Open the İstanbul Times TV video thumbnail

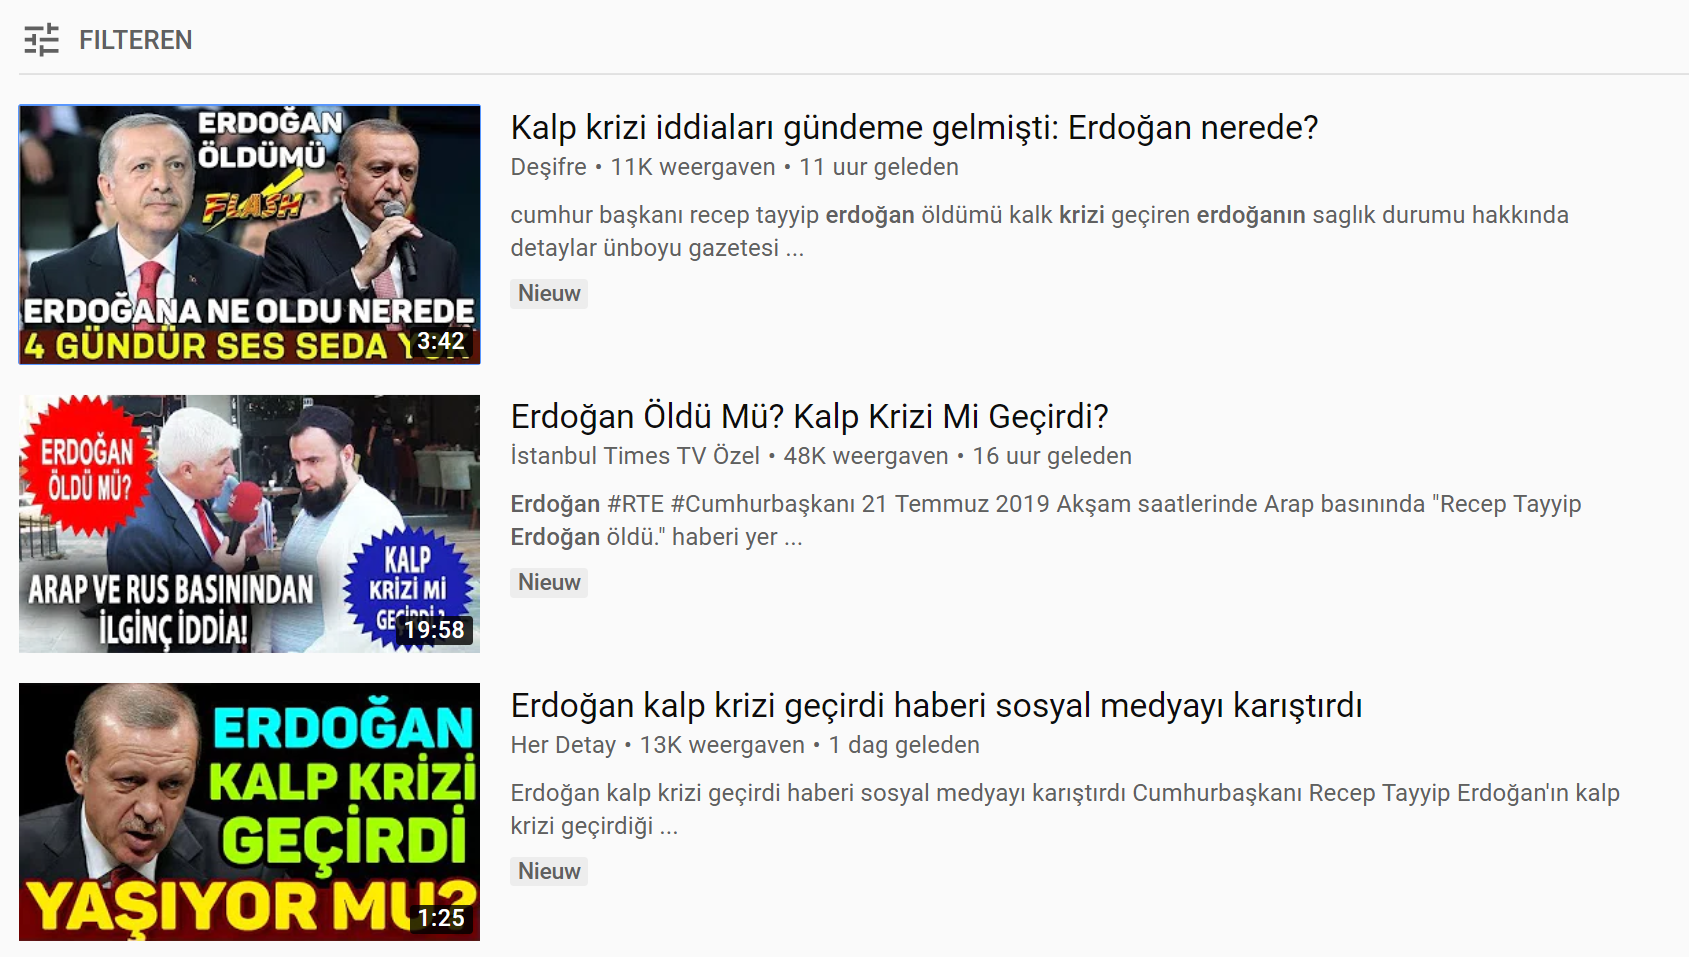[249, 524]
